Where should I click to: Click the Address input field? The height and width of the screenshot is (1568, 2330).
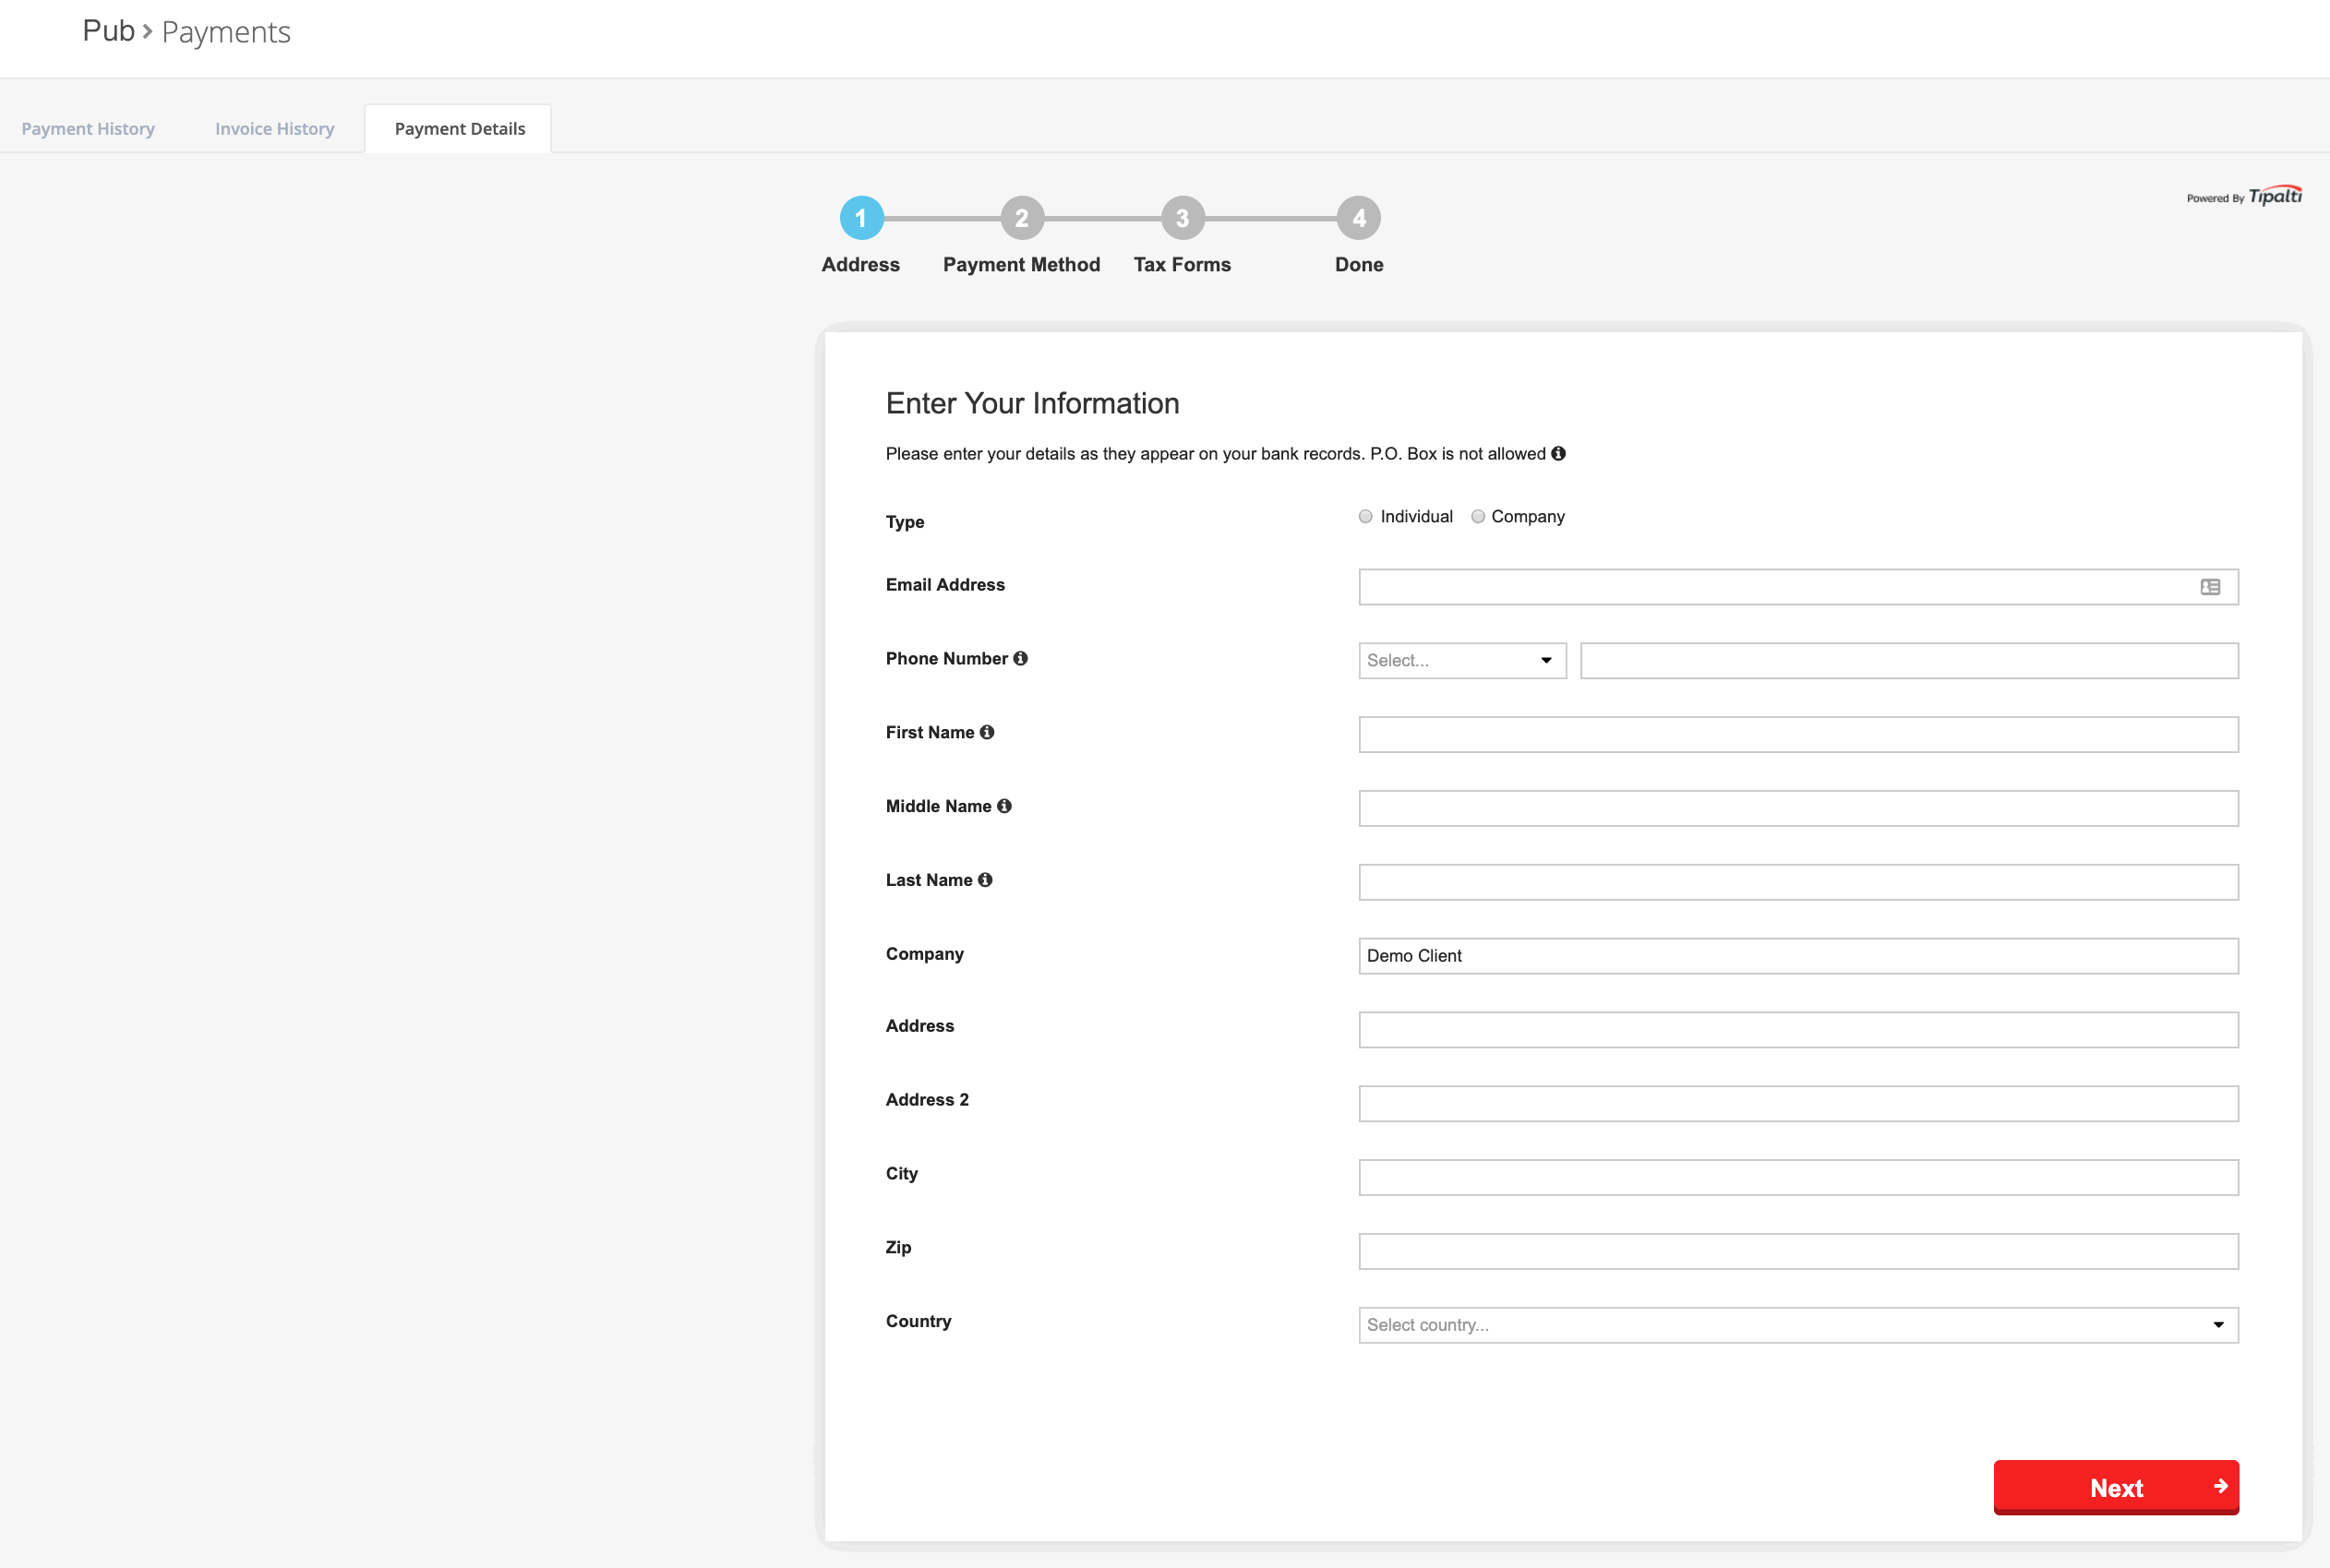pyautogui.click(x=1798, y=1029)
